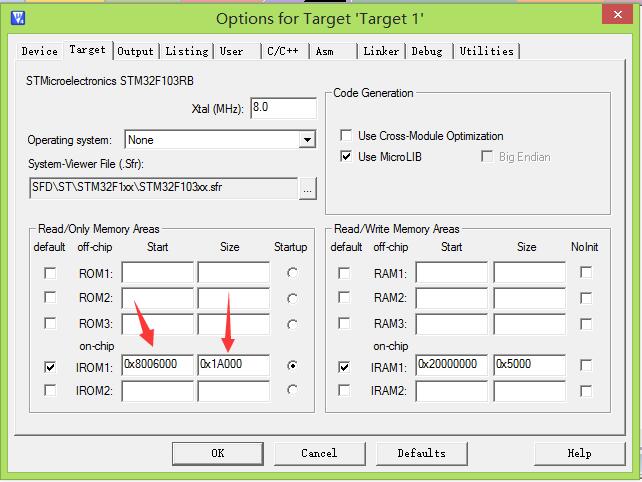This screenshot has height=482, width=642.
Task: Edit the IRAM1 Size value 0x5000
Action: pyautogui.click(x=529, y=365)
